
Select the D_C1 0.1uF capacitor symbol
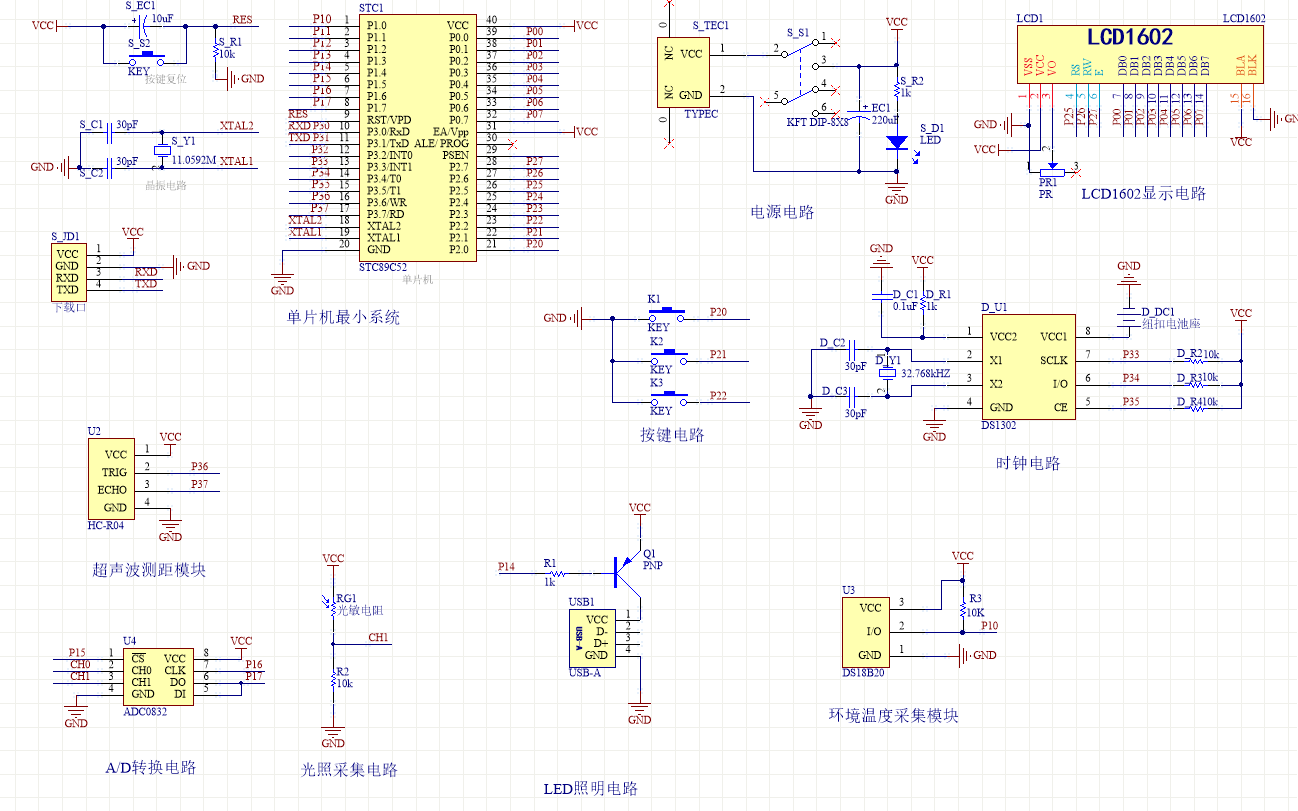click(881, 296)
